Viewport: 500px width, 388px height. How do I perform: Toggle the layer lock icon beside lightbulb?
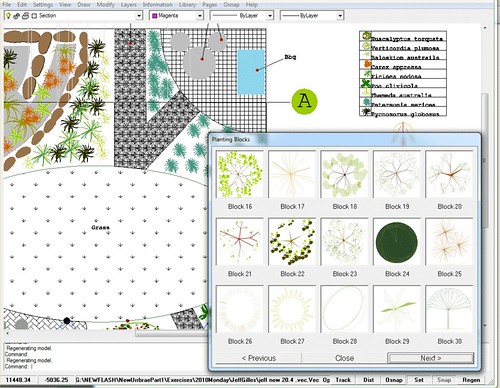pos(17,16)
